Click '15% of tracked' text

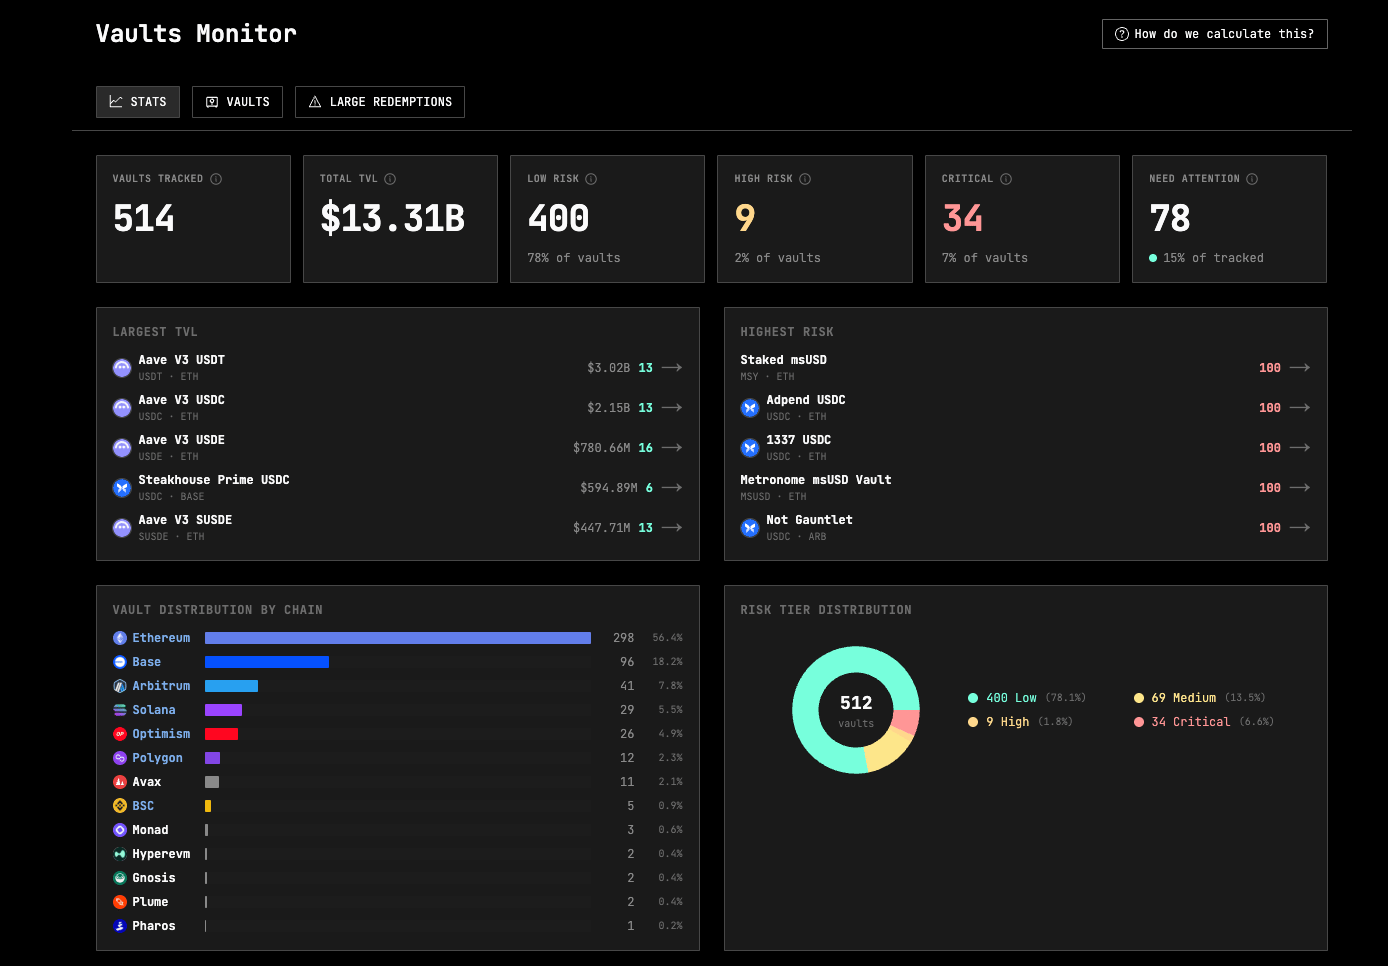click(x=1213, y=258)
